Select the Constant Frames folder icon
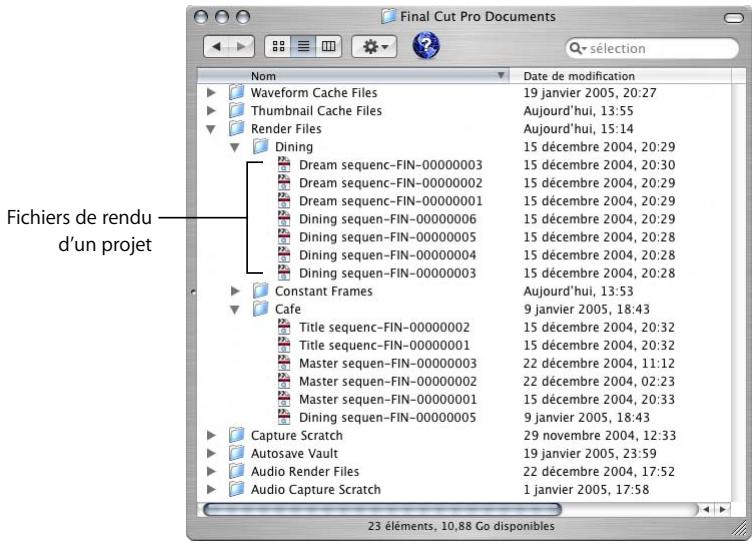The width and height of the screenshot is (753, 545). pos(260,291)
